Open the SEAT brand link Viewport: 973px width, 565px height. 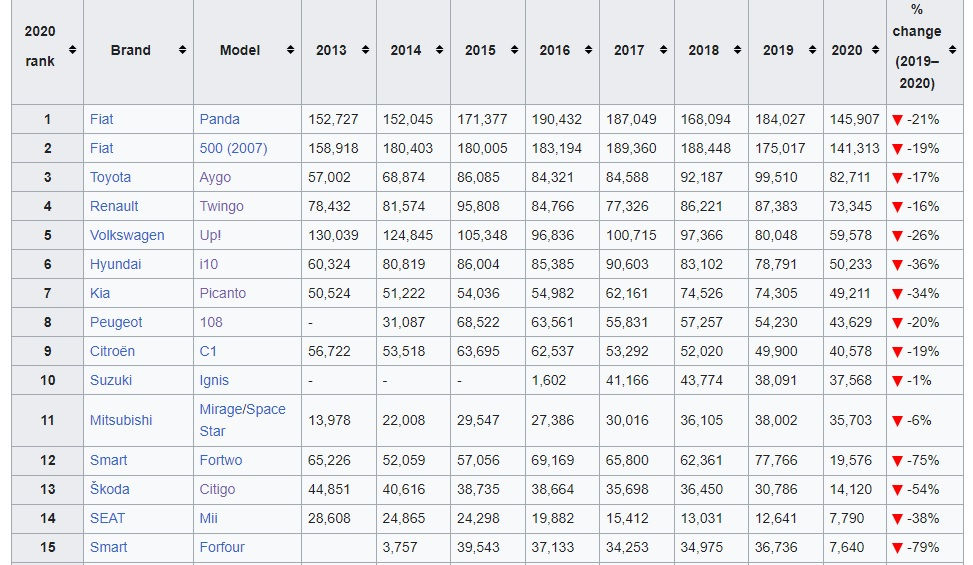pos(107,518)
